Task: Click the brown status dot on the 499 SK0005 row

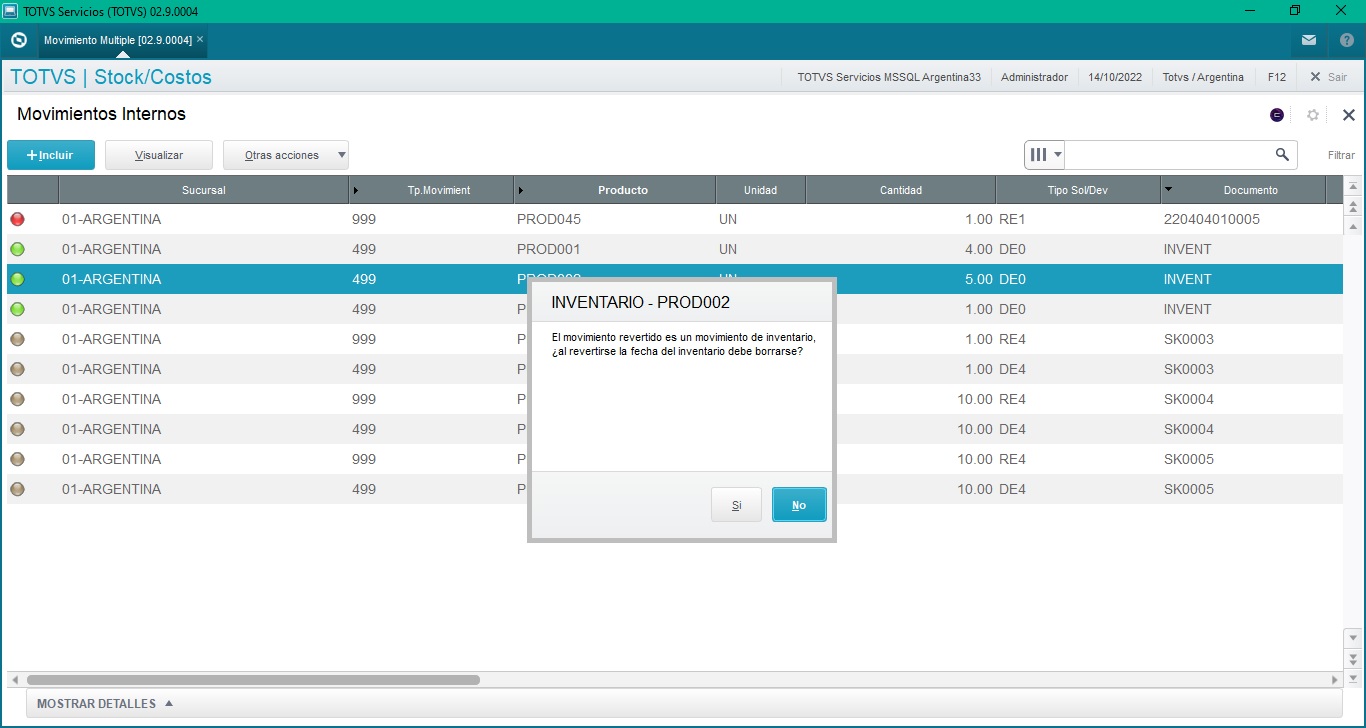Action: click(17, 489)
